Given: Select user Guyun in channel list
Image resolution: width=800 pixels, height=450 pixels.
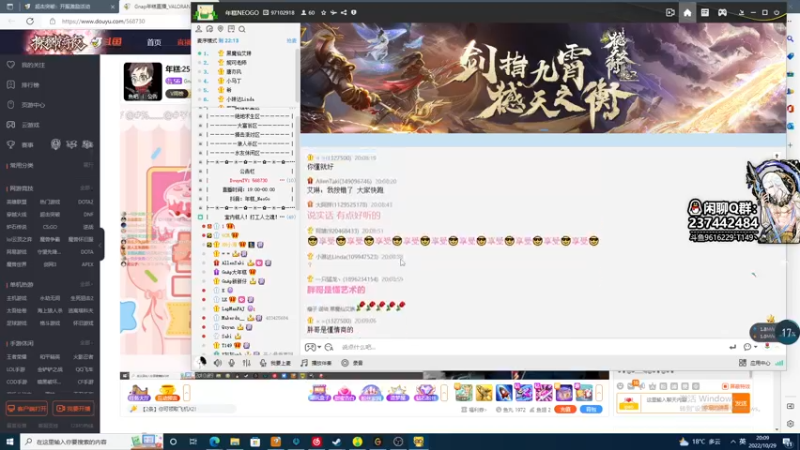Looking at the screenshot, I should pos(228,327).
